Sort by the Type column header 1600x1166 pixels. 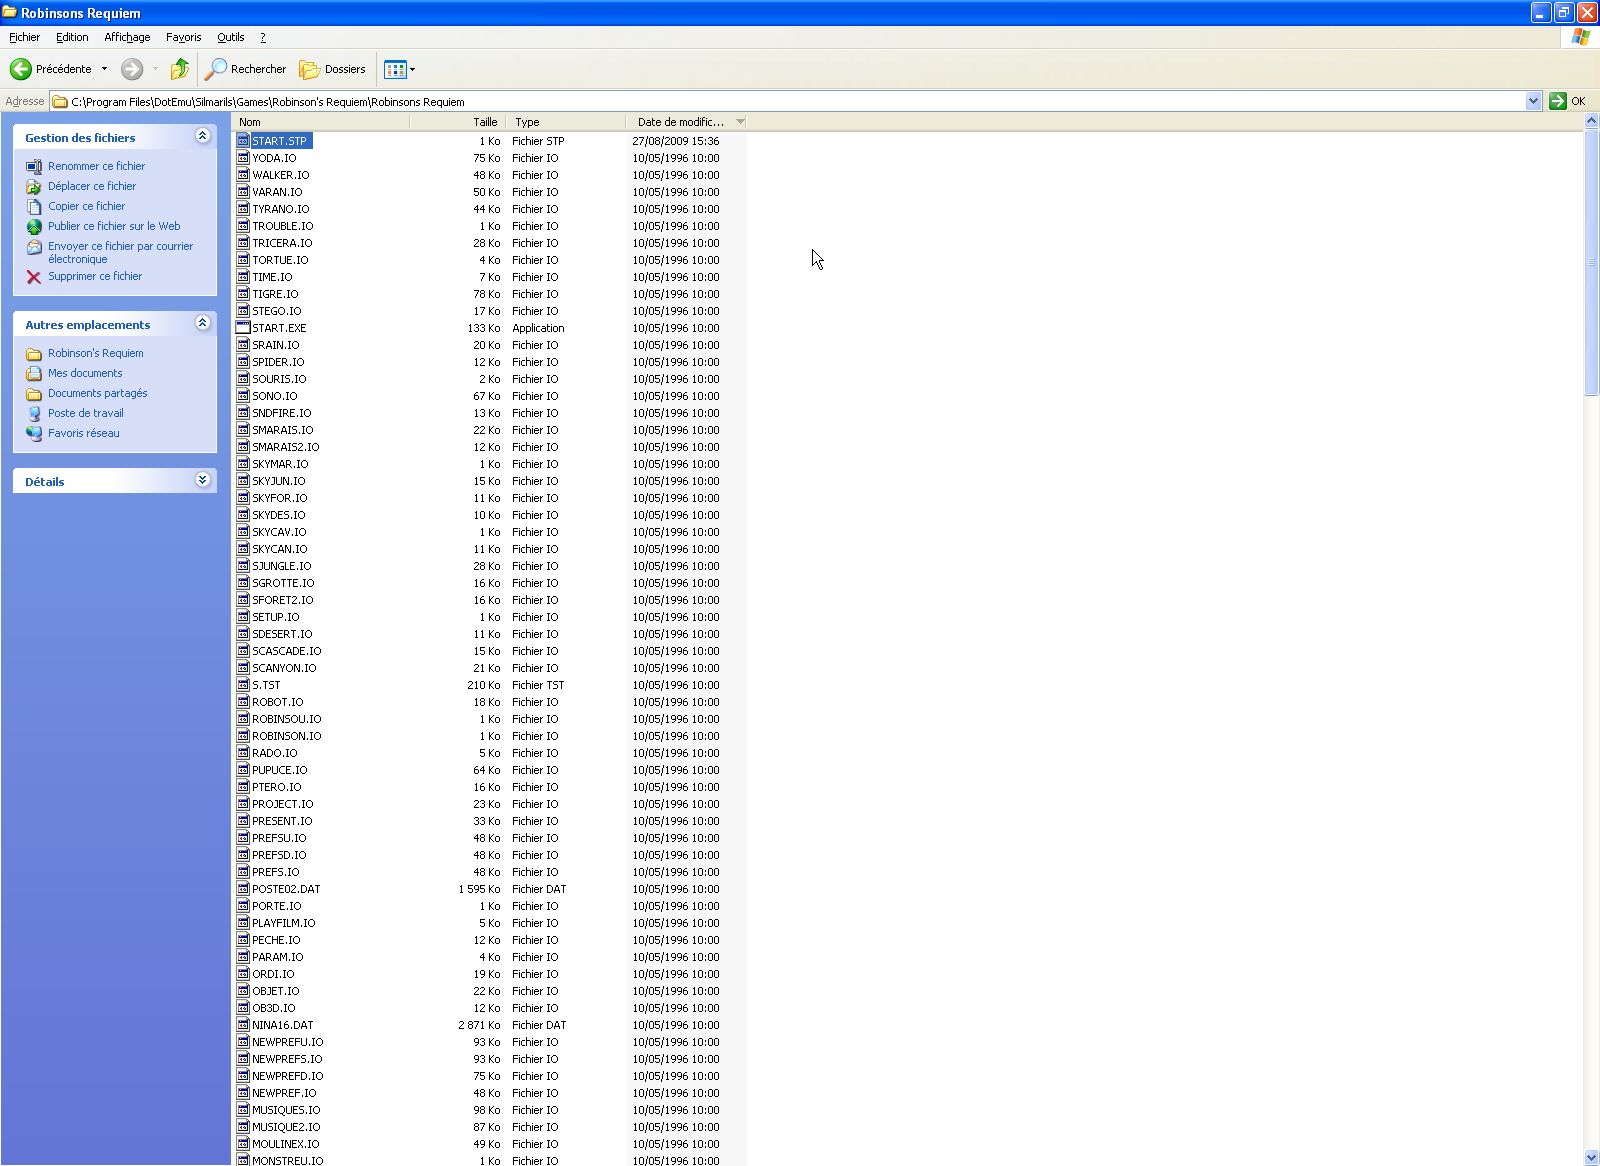566,122
